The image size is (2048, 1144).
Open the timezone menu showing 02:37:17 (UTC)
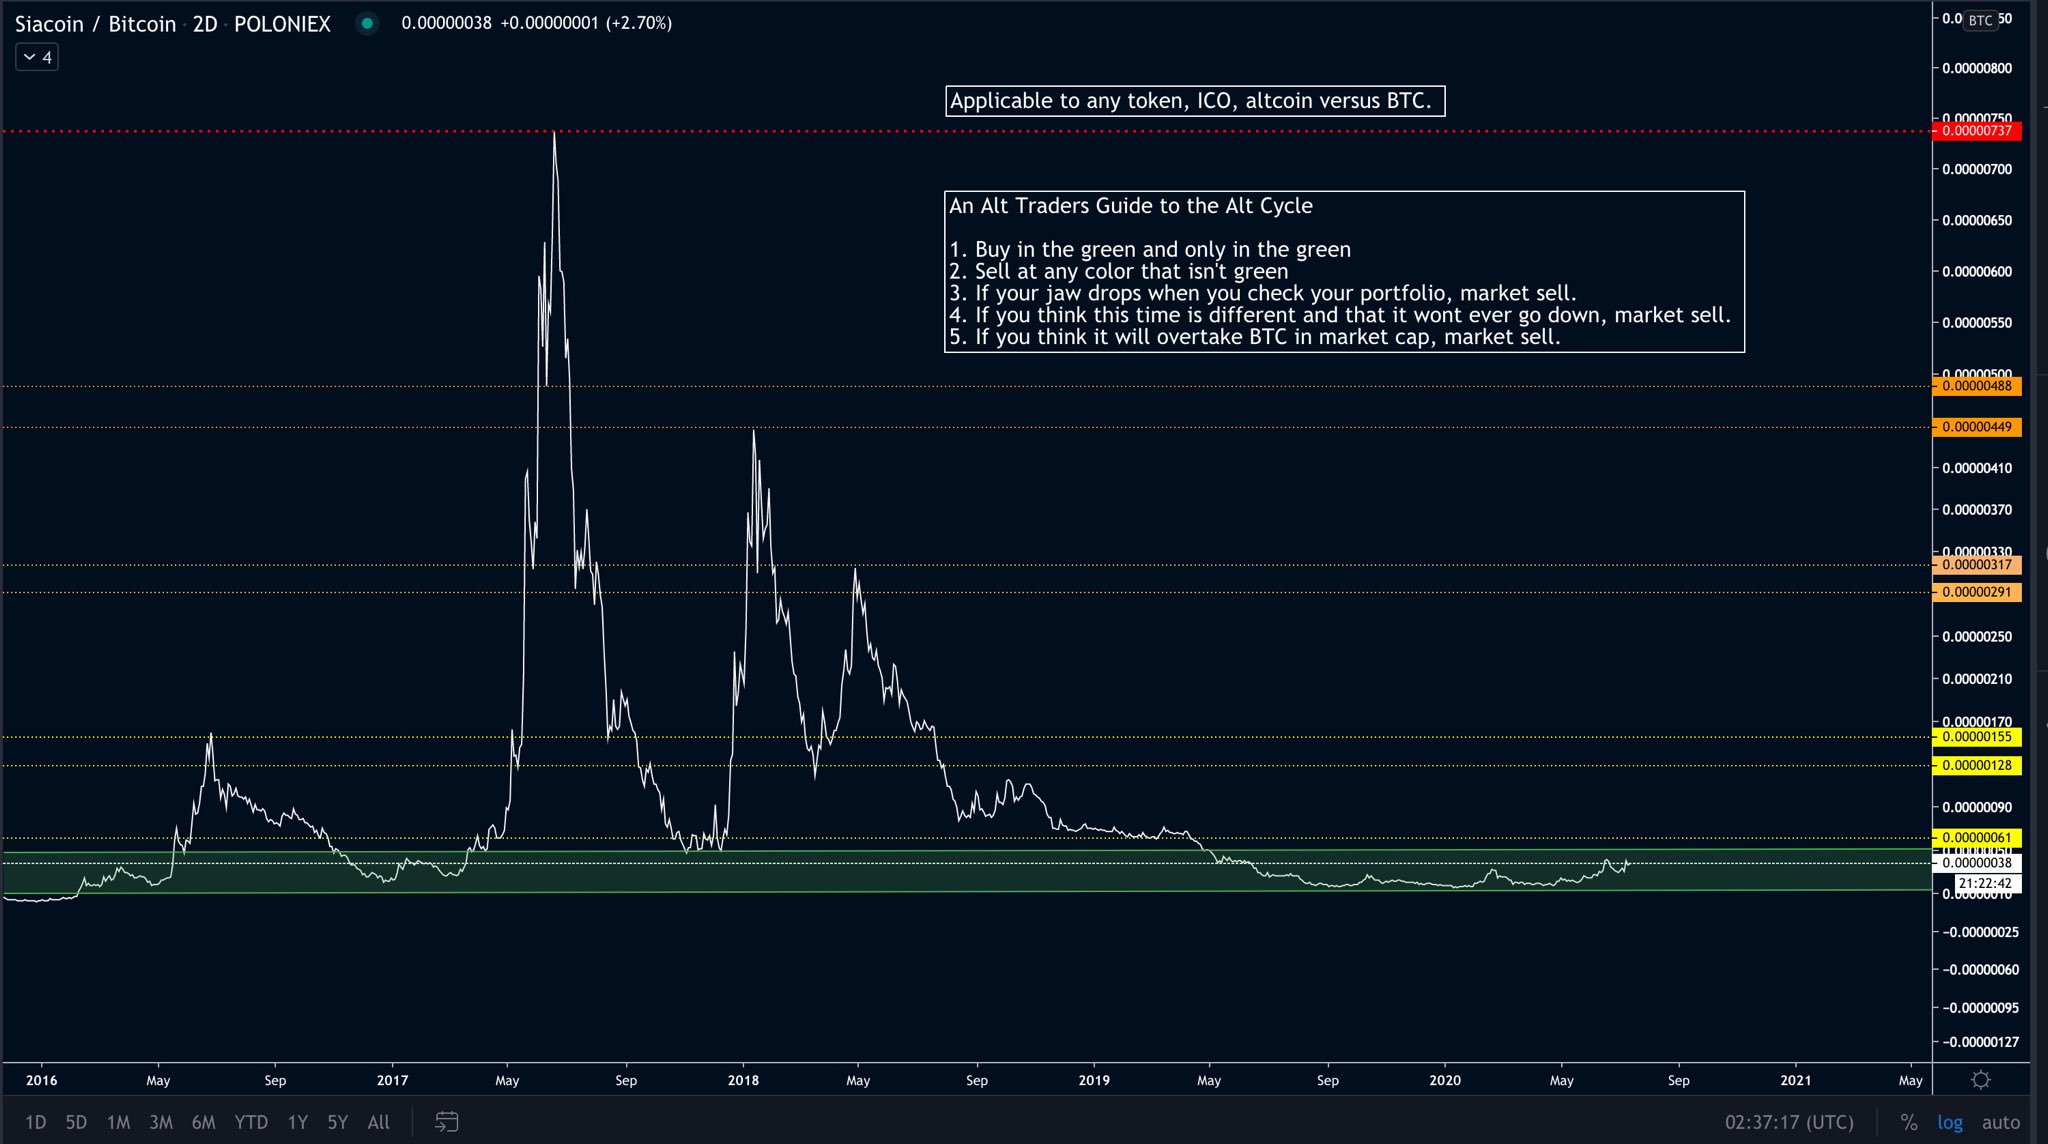(1789, 1122)
